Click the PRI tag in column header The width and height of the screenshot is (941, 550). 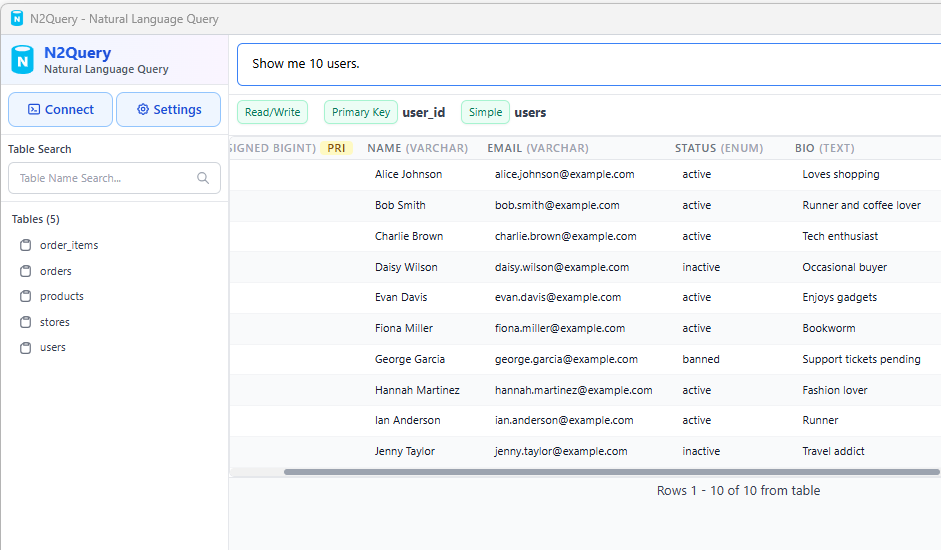(336, 148)
